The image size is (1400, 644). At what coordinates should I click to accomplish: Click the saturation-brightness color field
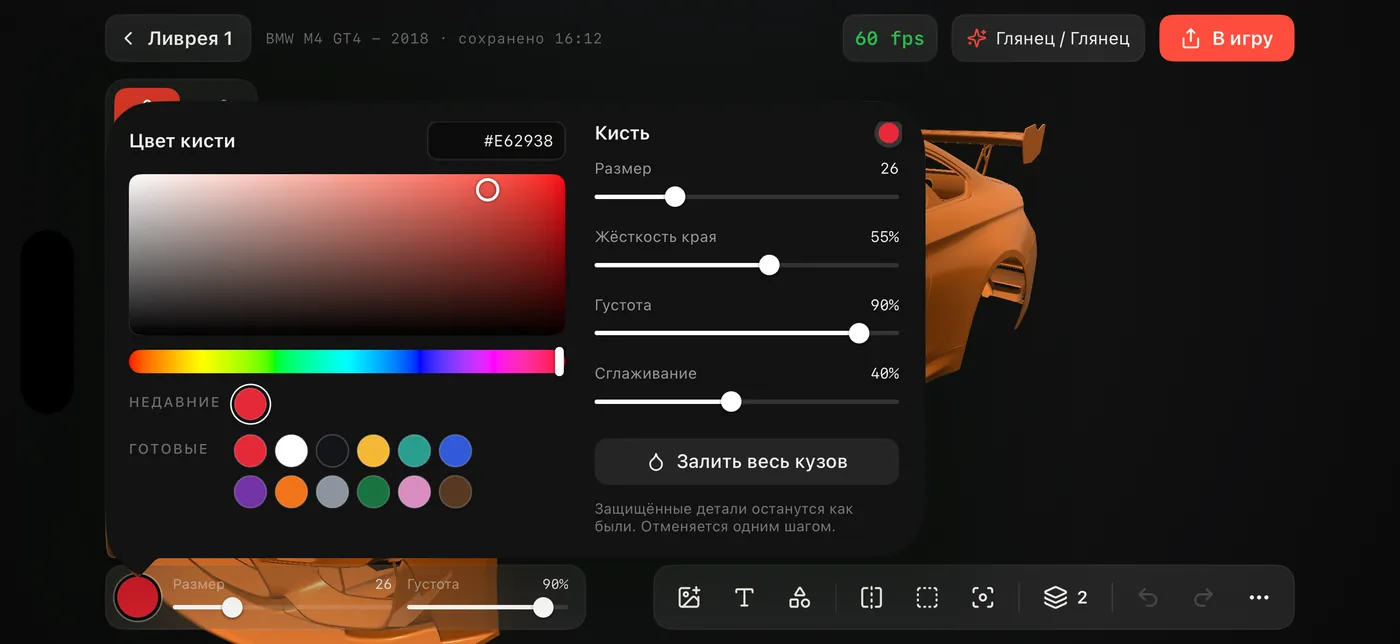point(347,255)
